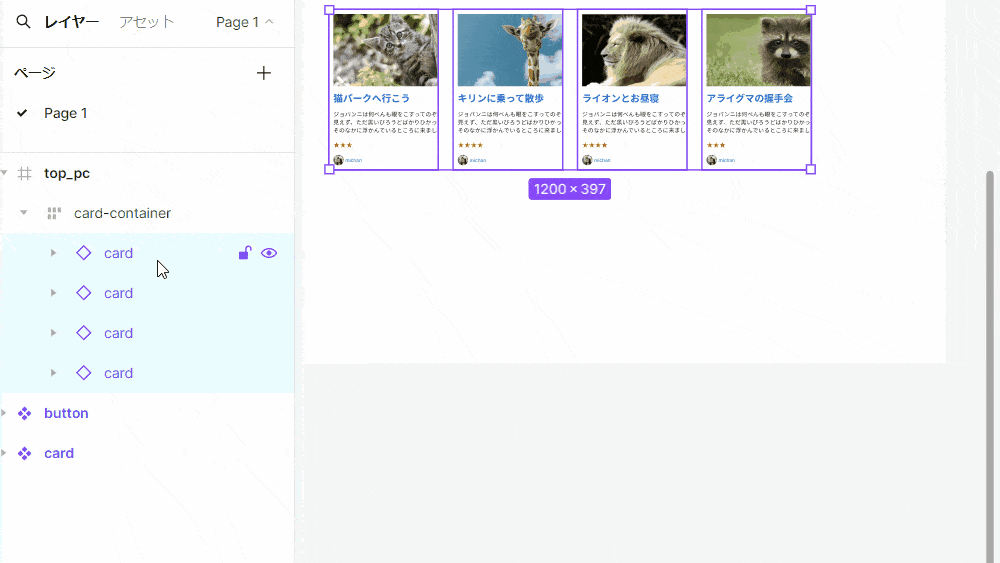Expand the third card instance layer
The image size is (1000, 563).
54,333
